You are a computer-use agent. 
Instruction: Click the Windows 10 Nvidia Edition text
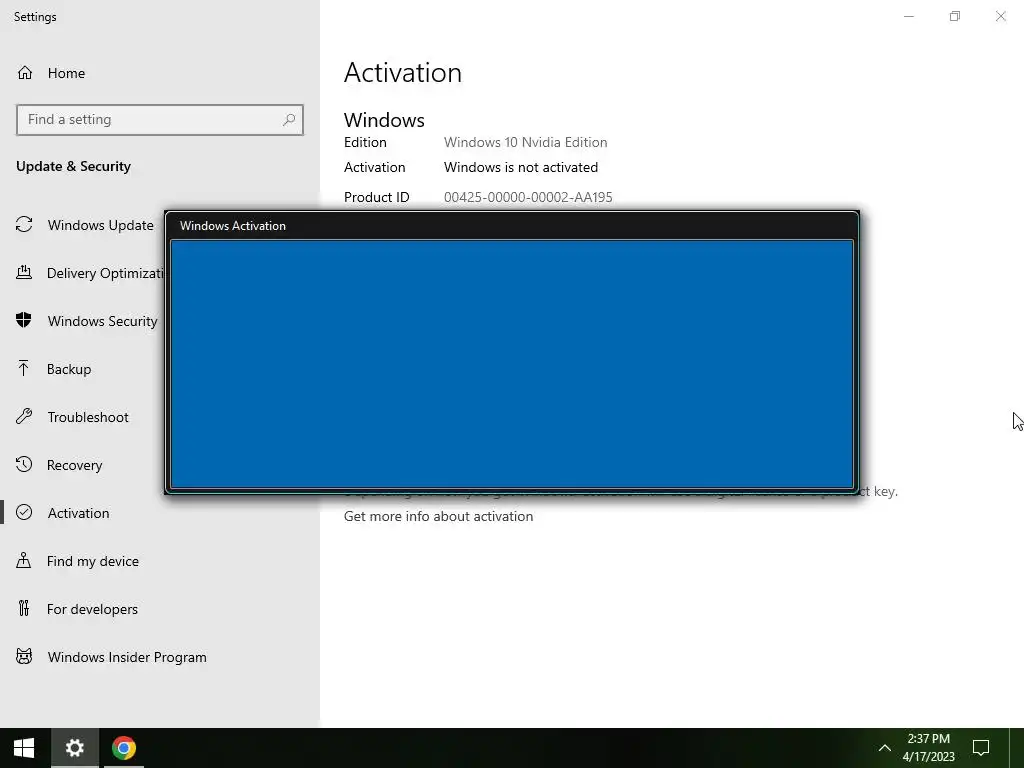pyautogui.click(x=525, y=142)
